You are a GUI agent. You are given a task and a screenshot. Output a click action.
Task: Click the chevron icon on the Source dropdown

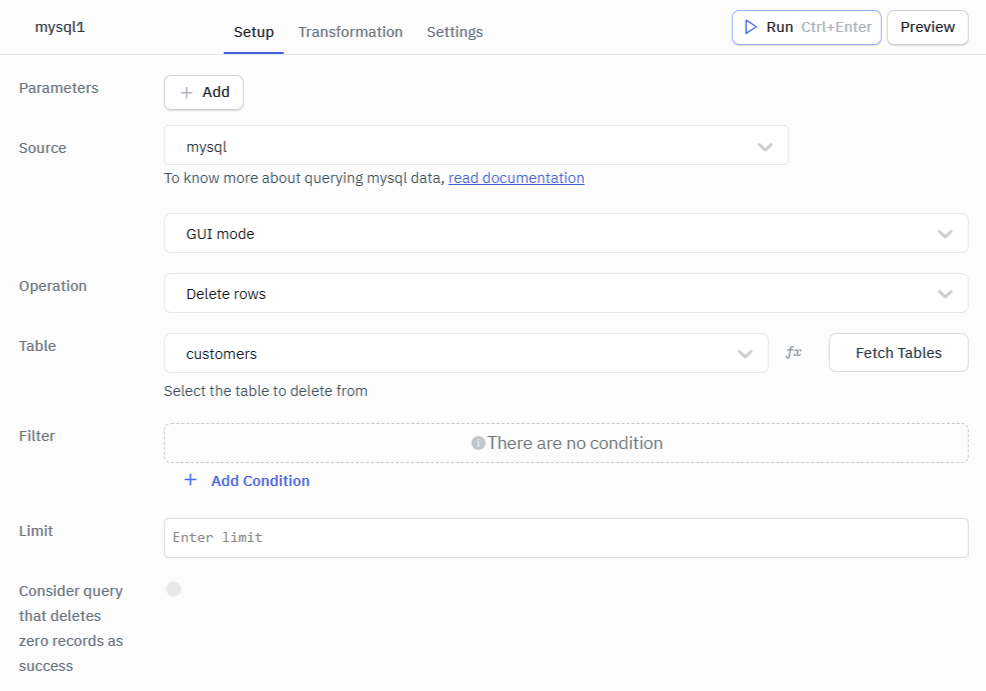pos(766,145)
